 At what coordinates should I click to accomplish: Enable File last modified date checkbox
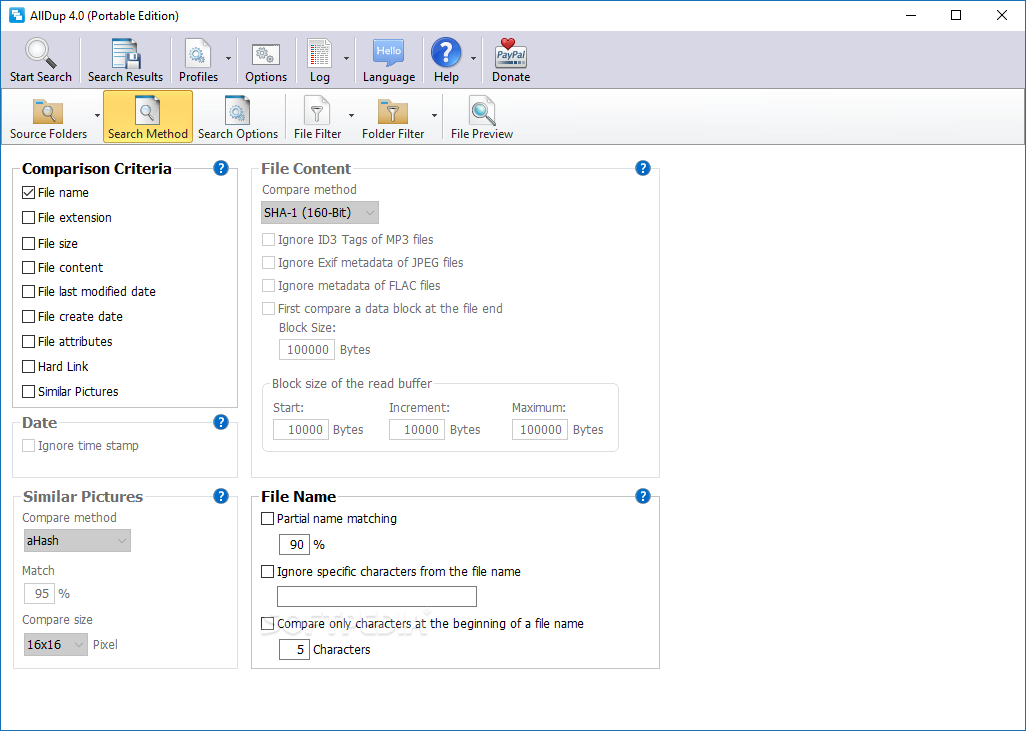(x=28, y=291)
